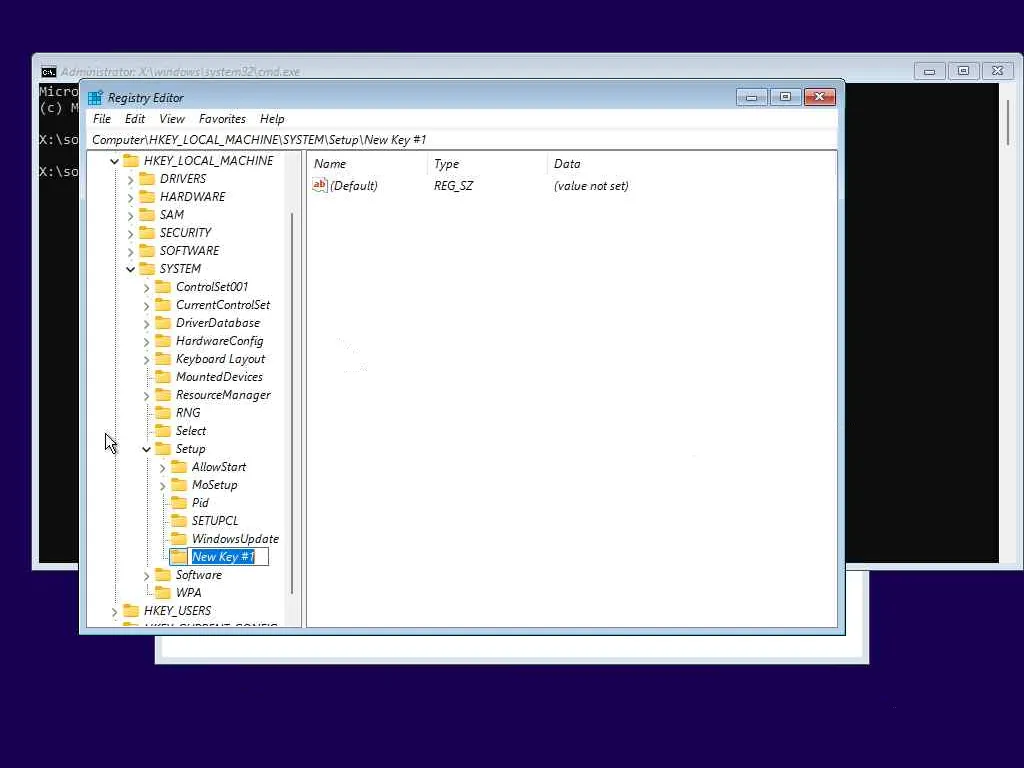Expand the SAM key
The image size is (1024, 768).
pos(131,216)
